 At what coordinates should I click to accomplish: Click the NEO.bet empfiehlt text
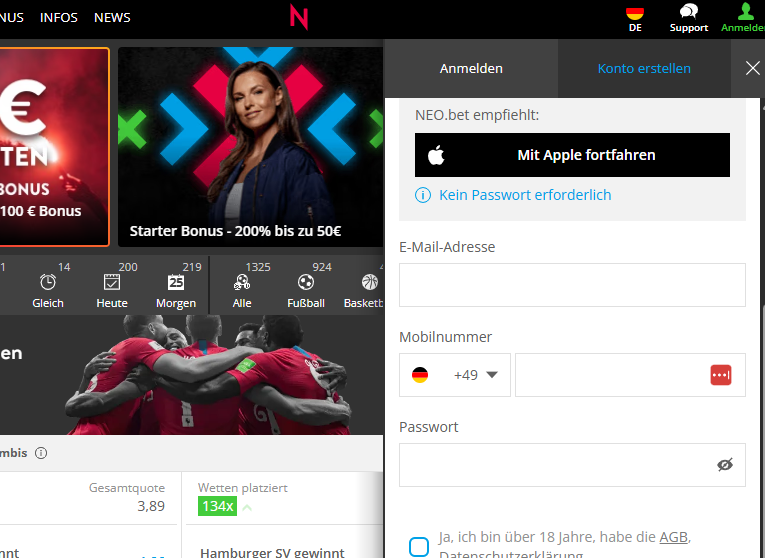pos(477,115)
